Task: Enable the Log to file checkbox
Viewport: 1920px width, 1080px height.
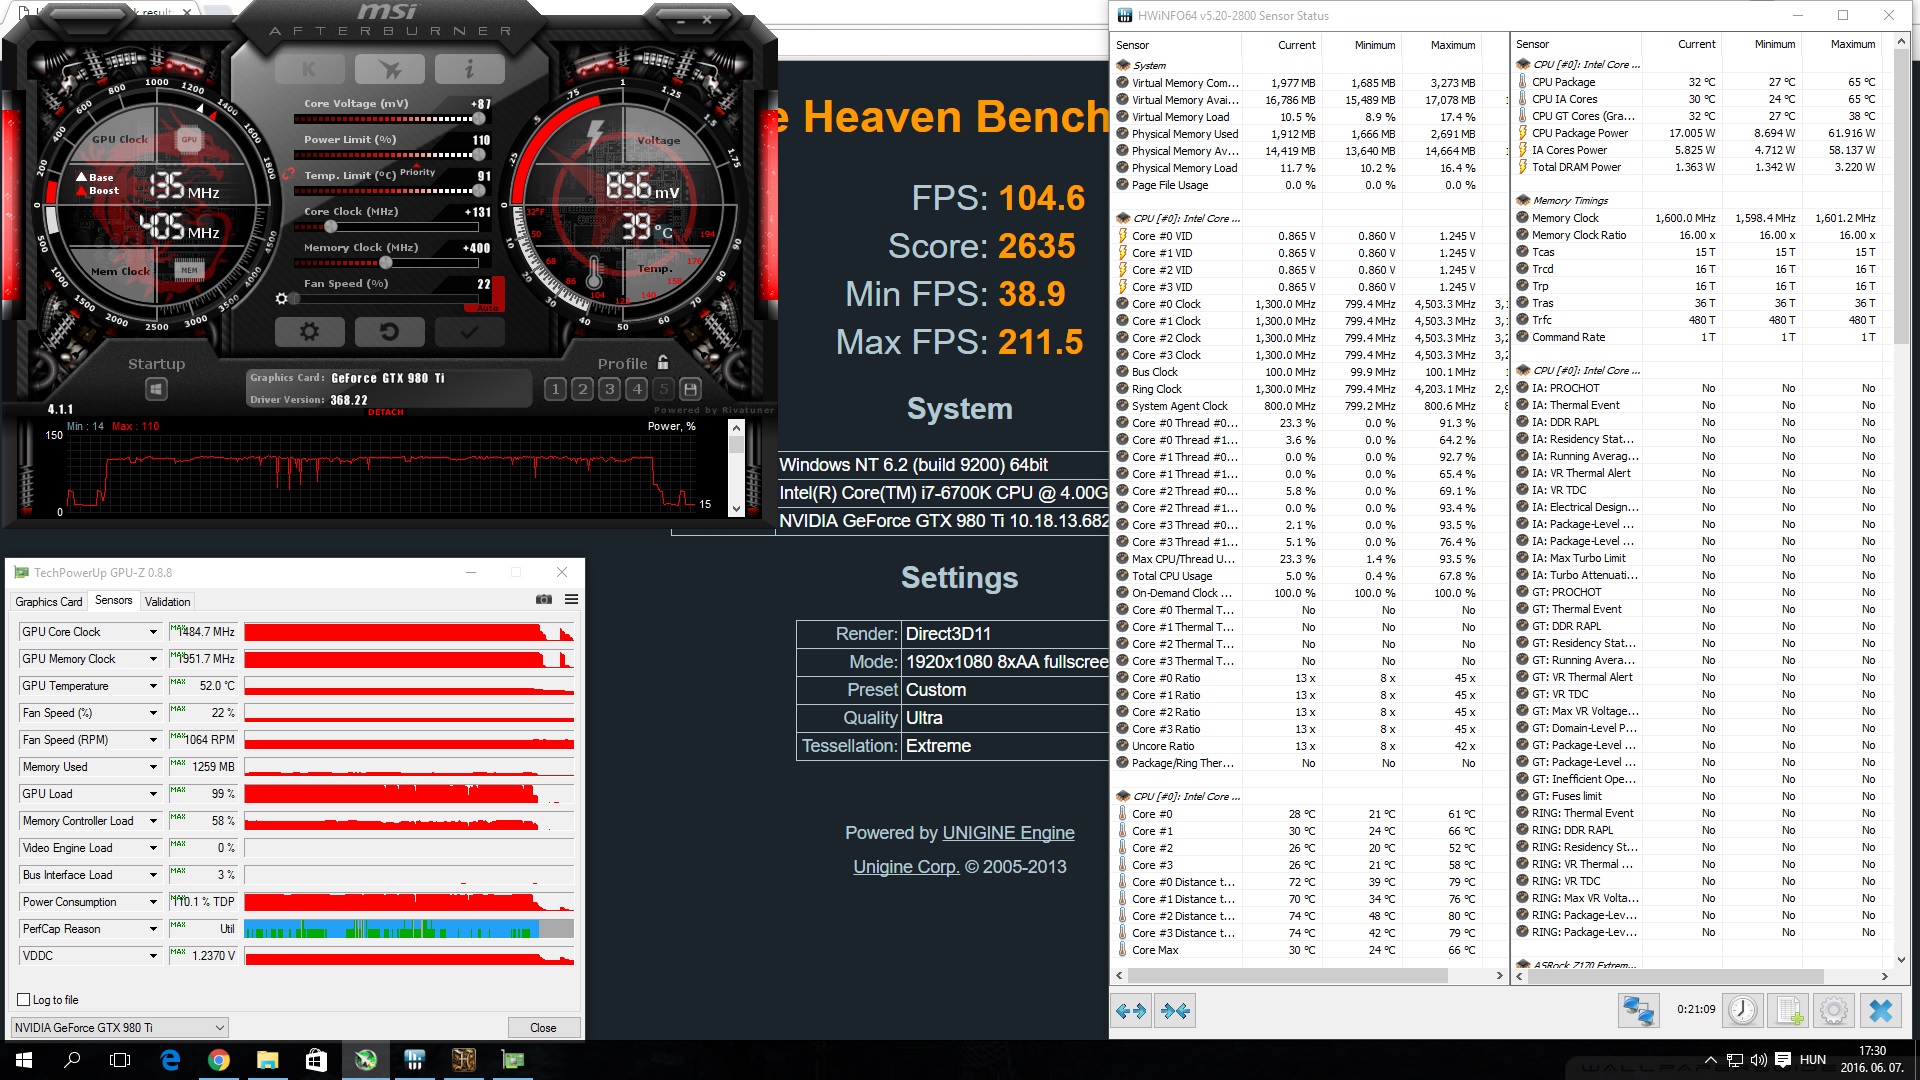Action: 24,1000
